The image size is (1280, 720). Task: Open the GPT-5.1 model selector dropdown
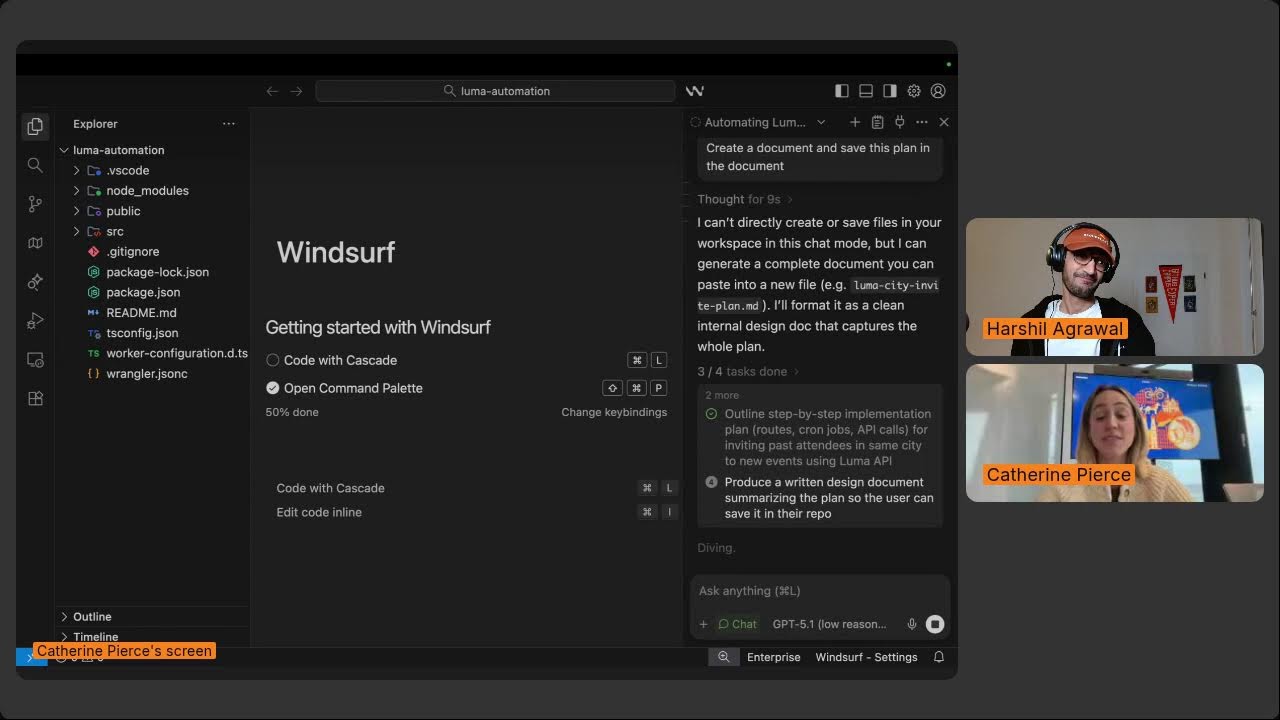[829, 624]
